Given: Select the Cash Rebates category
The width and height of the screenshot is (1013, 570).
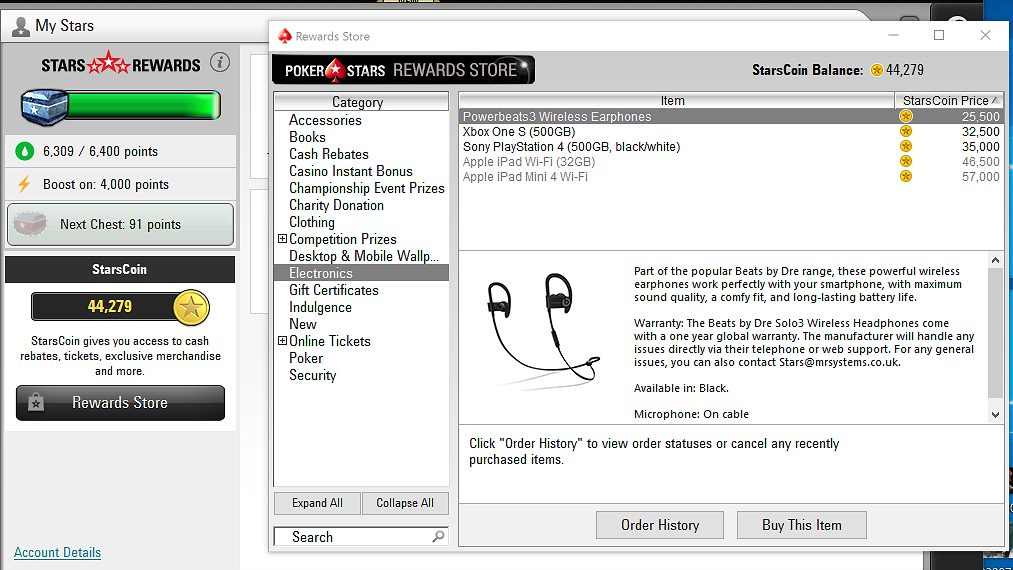Looking at the screenshot, I should pos(329,154).
